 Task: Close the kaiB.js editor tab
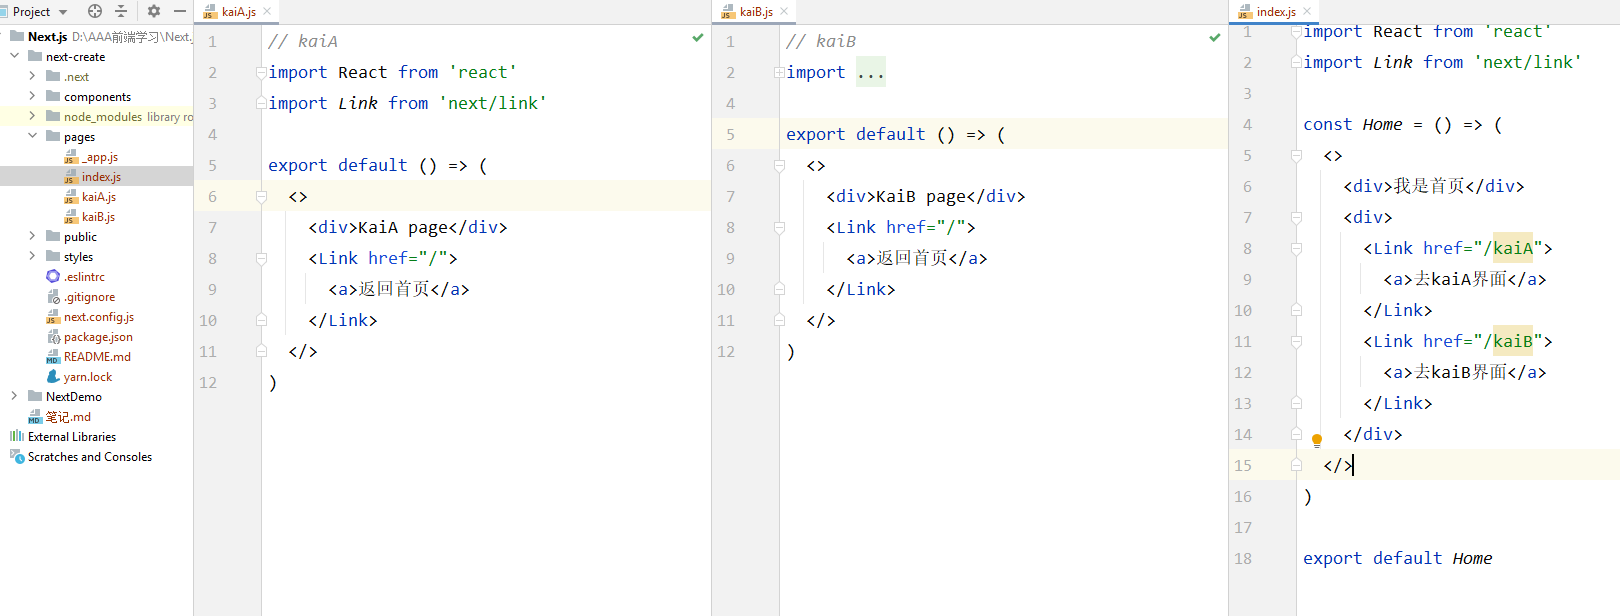(784, 12)
